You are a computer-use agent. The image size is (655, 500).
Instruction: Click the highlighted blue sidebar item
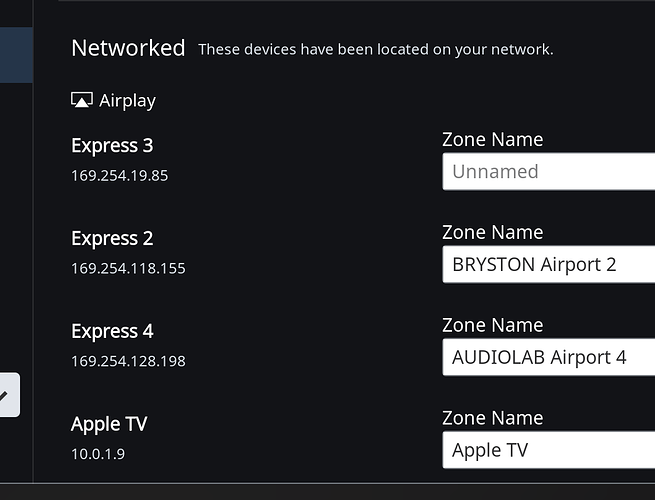click(16, 55)
